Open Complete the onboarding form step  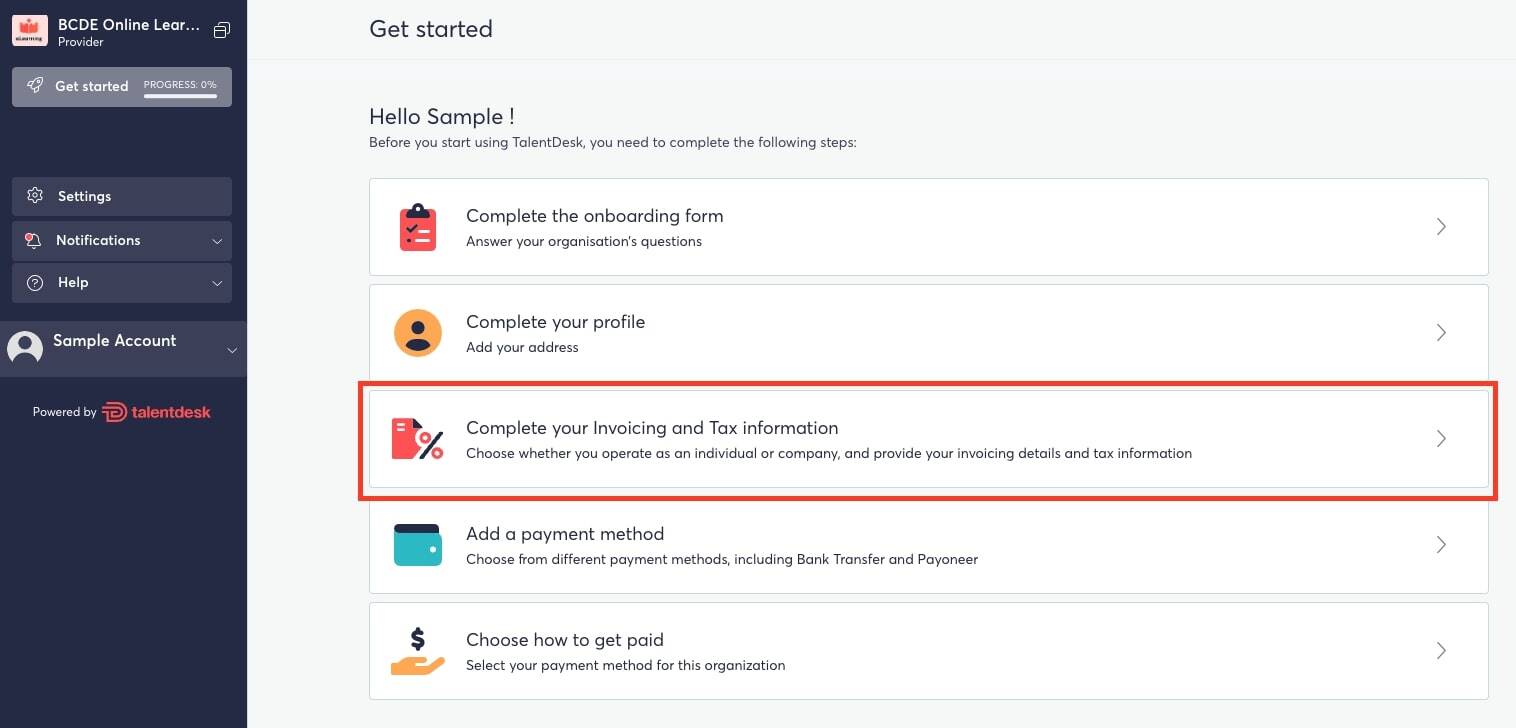(x=929, y=227)
